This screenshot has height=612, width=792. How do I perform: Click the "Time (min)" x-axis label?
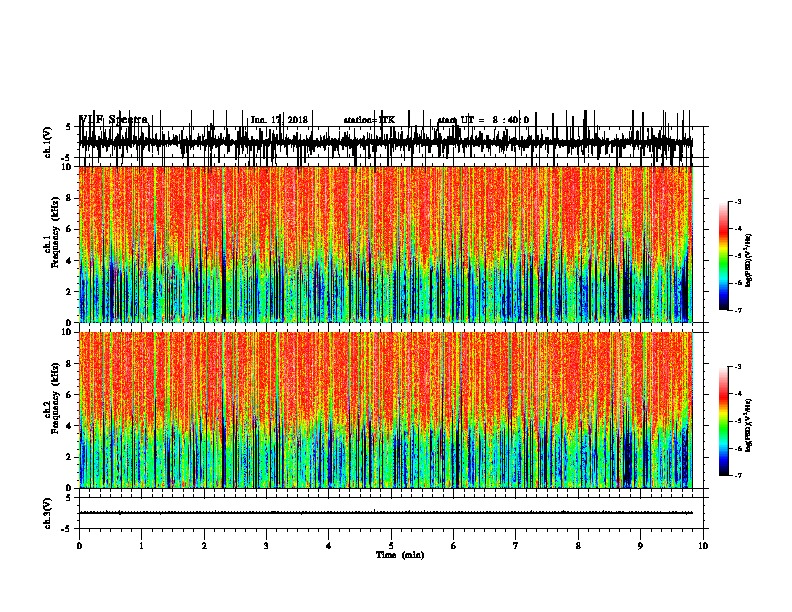pos(400,555)
